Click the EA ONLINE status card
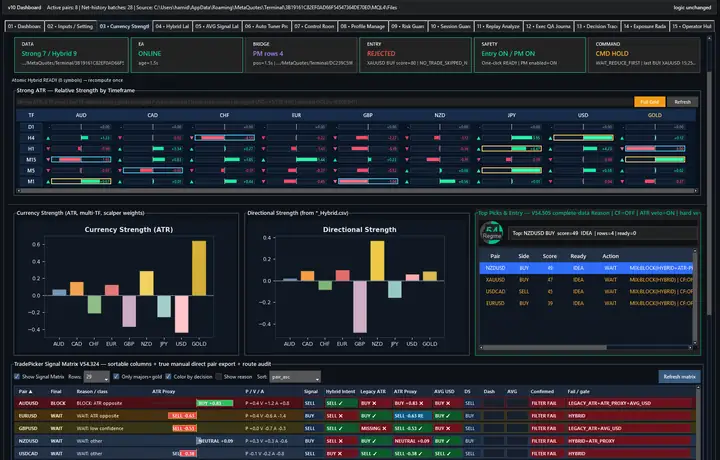The height and width of the screenshot is (460, 720). coord(187,55)
